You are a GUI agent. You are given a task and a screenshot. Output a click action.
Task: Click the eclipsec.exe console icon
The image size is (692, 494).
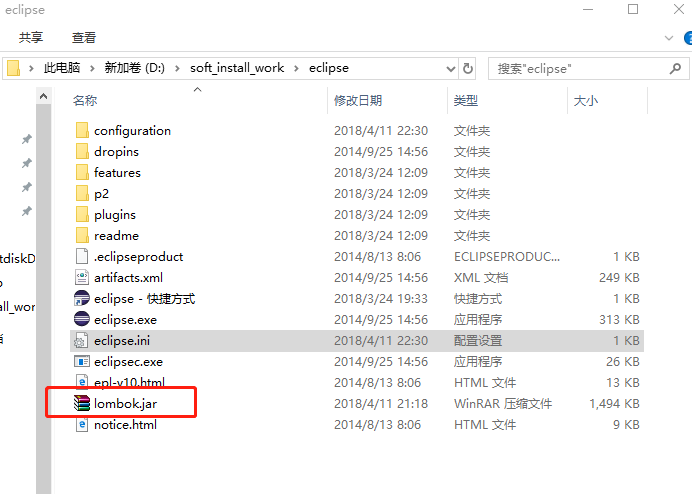click(x=82, y=362)
